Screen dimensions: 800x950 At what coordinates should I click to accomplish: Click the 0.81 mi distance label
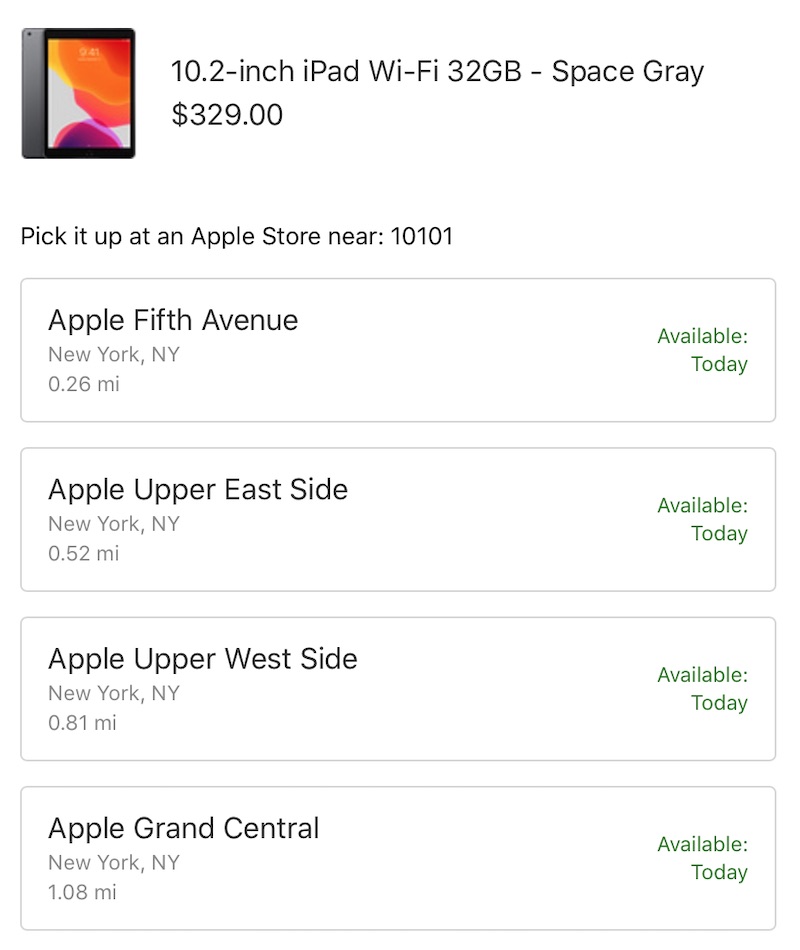click(x=83, y=722)
